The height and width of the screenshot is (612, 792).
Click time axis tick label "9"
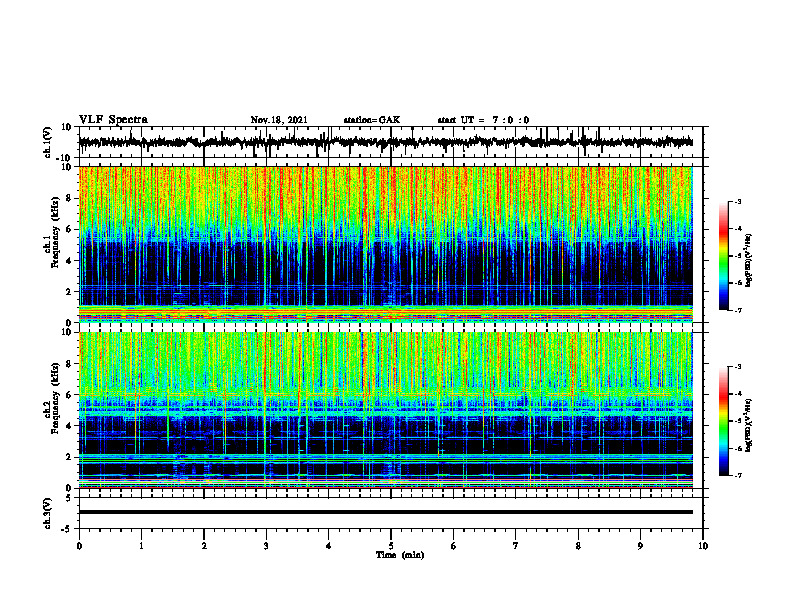[640, 546]
